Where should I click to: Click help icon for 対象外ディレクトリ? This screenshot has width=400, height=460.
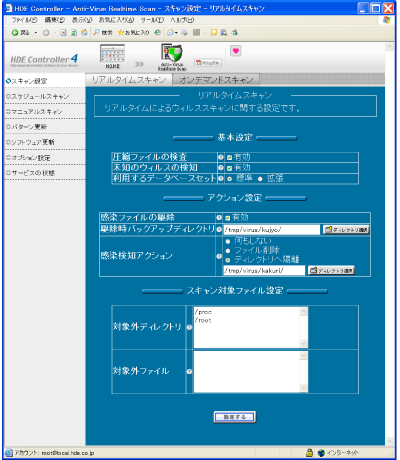click(x=189, y=327)
